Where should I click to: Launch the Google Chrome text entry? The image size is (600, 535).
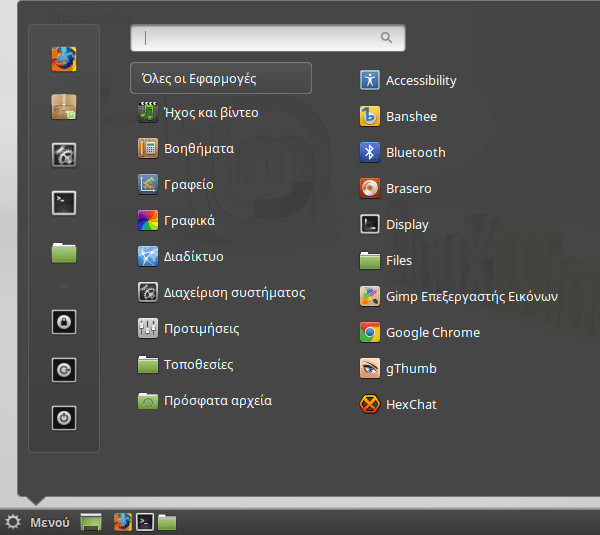tap(433, 333)
